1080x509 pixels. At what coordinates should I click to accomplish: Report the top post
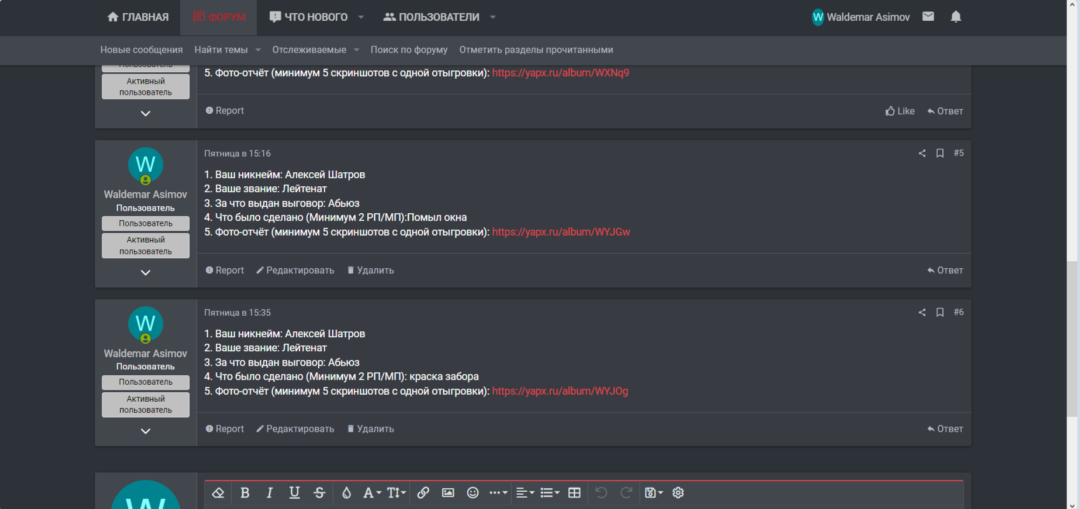pyautogui.click(x=225, y=110)
